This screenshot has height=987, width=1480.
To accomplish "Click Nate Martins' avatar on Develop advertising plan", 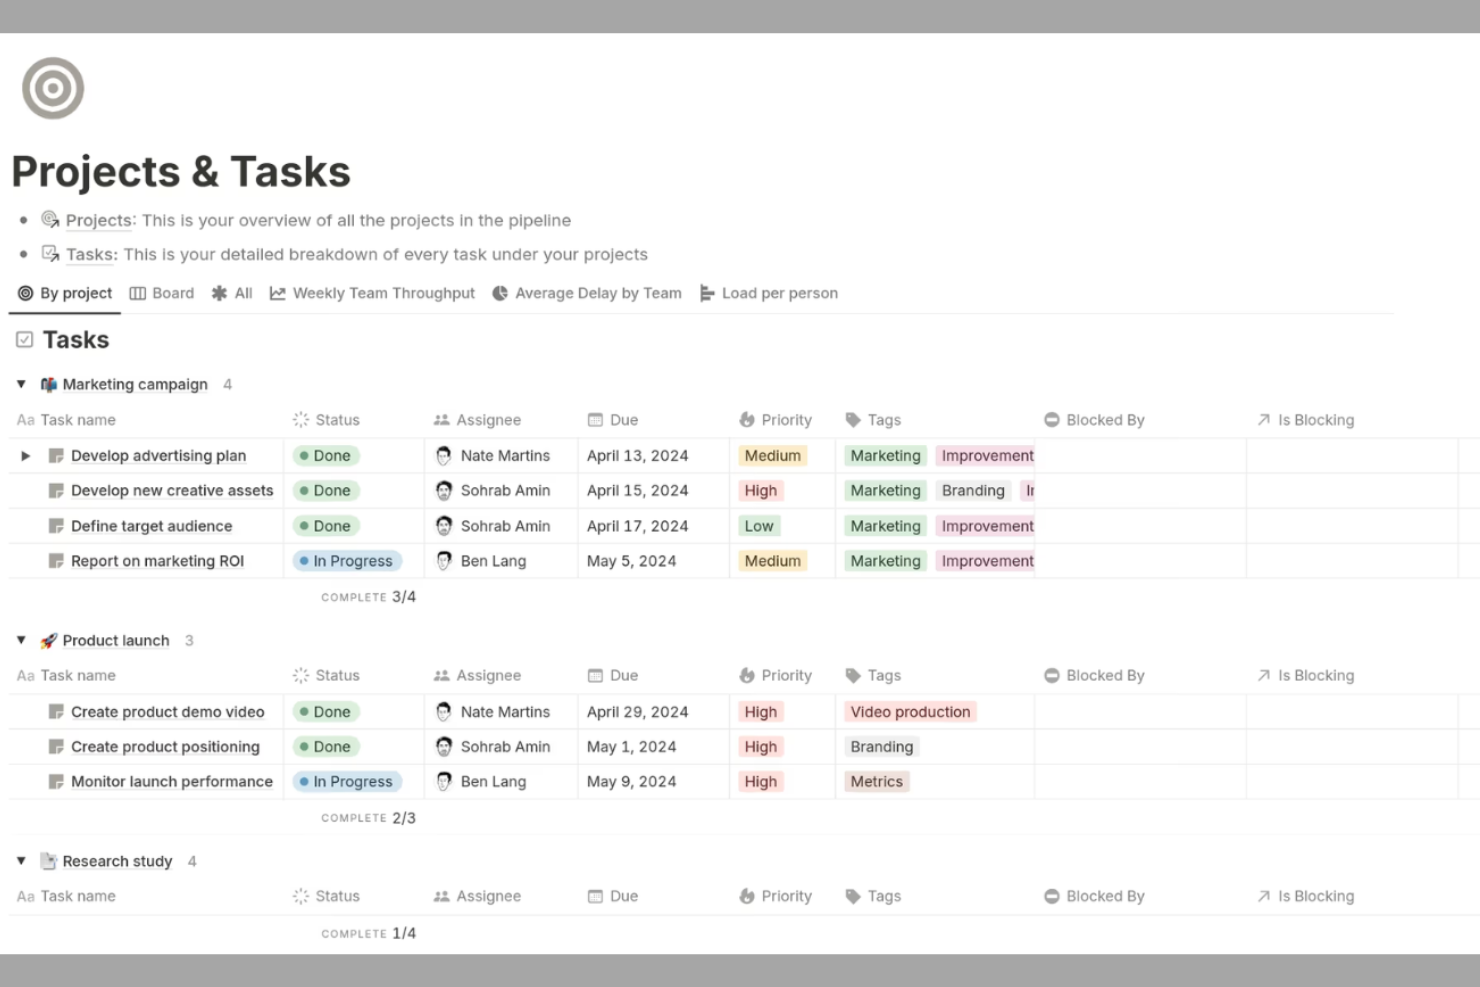I will click(442, 455).
